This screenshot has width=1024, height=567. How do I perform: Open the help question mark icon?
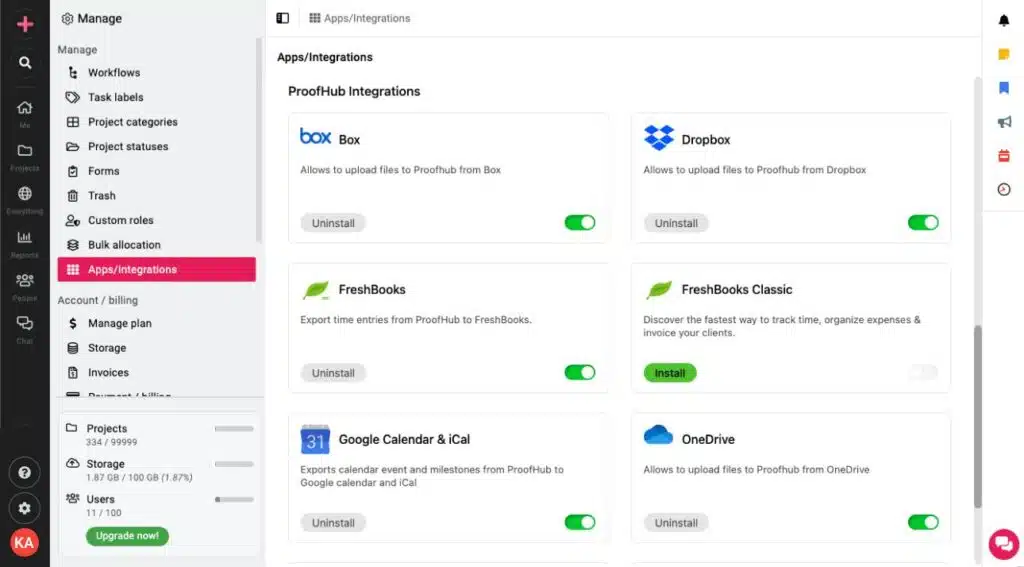coord(25,472)
